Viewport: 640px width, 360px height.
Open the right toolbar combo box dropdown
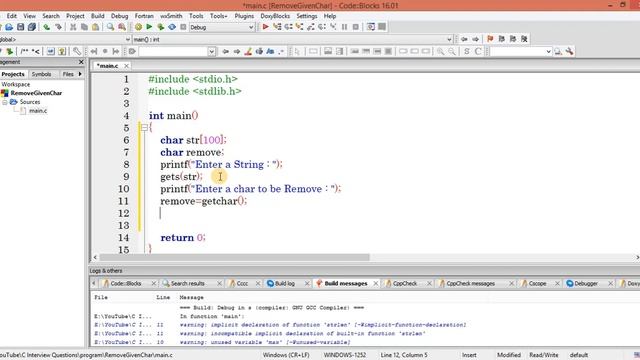[x=549, y=52]
